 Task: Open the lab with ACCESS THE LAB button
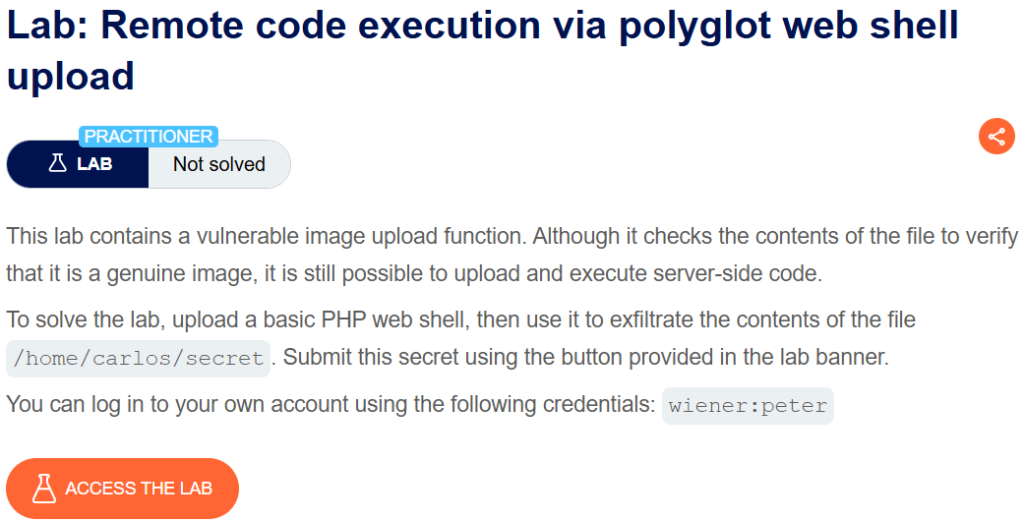(122, 488)
